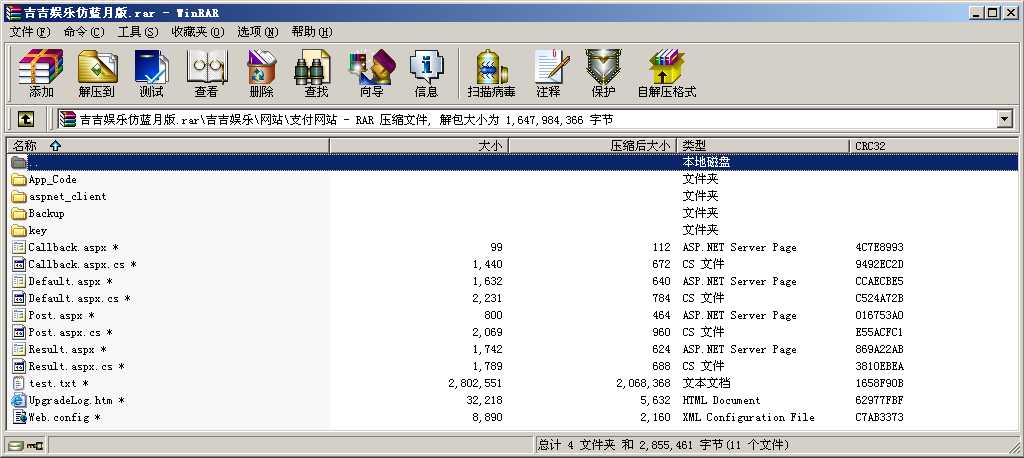Click CRC32 value E55ACFC1
1024x458 pixels.
pyautogui.click(x=880, y=333)
